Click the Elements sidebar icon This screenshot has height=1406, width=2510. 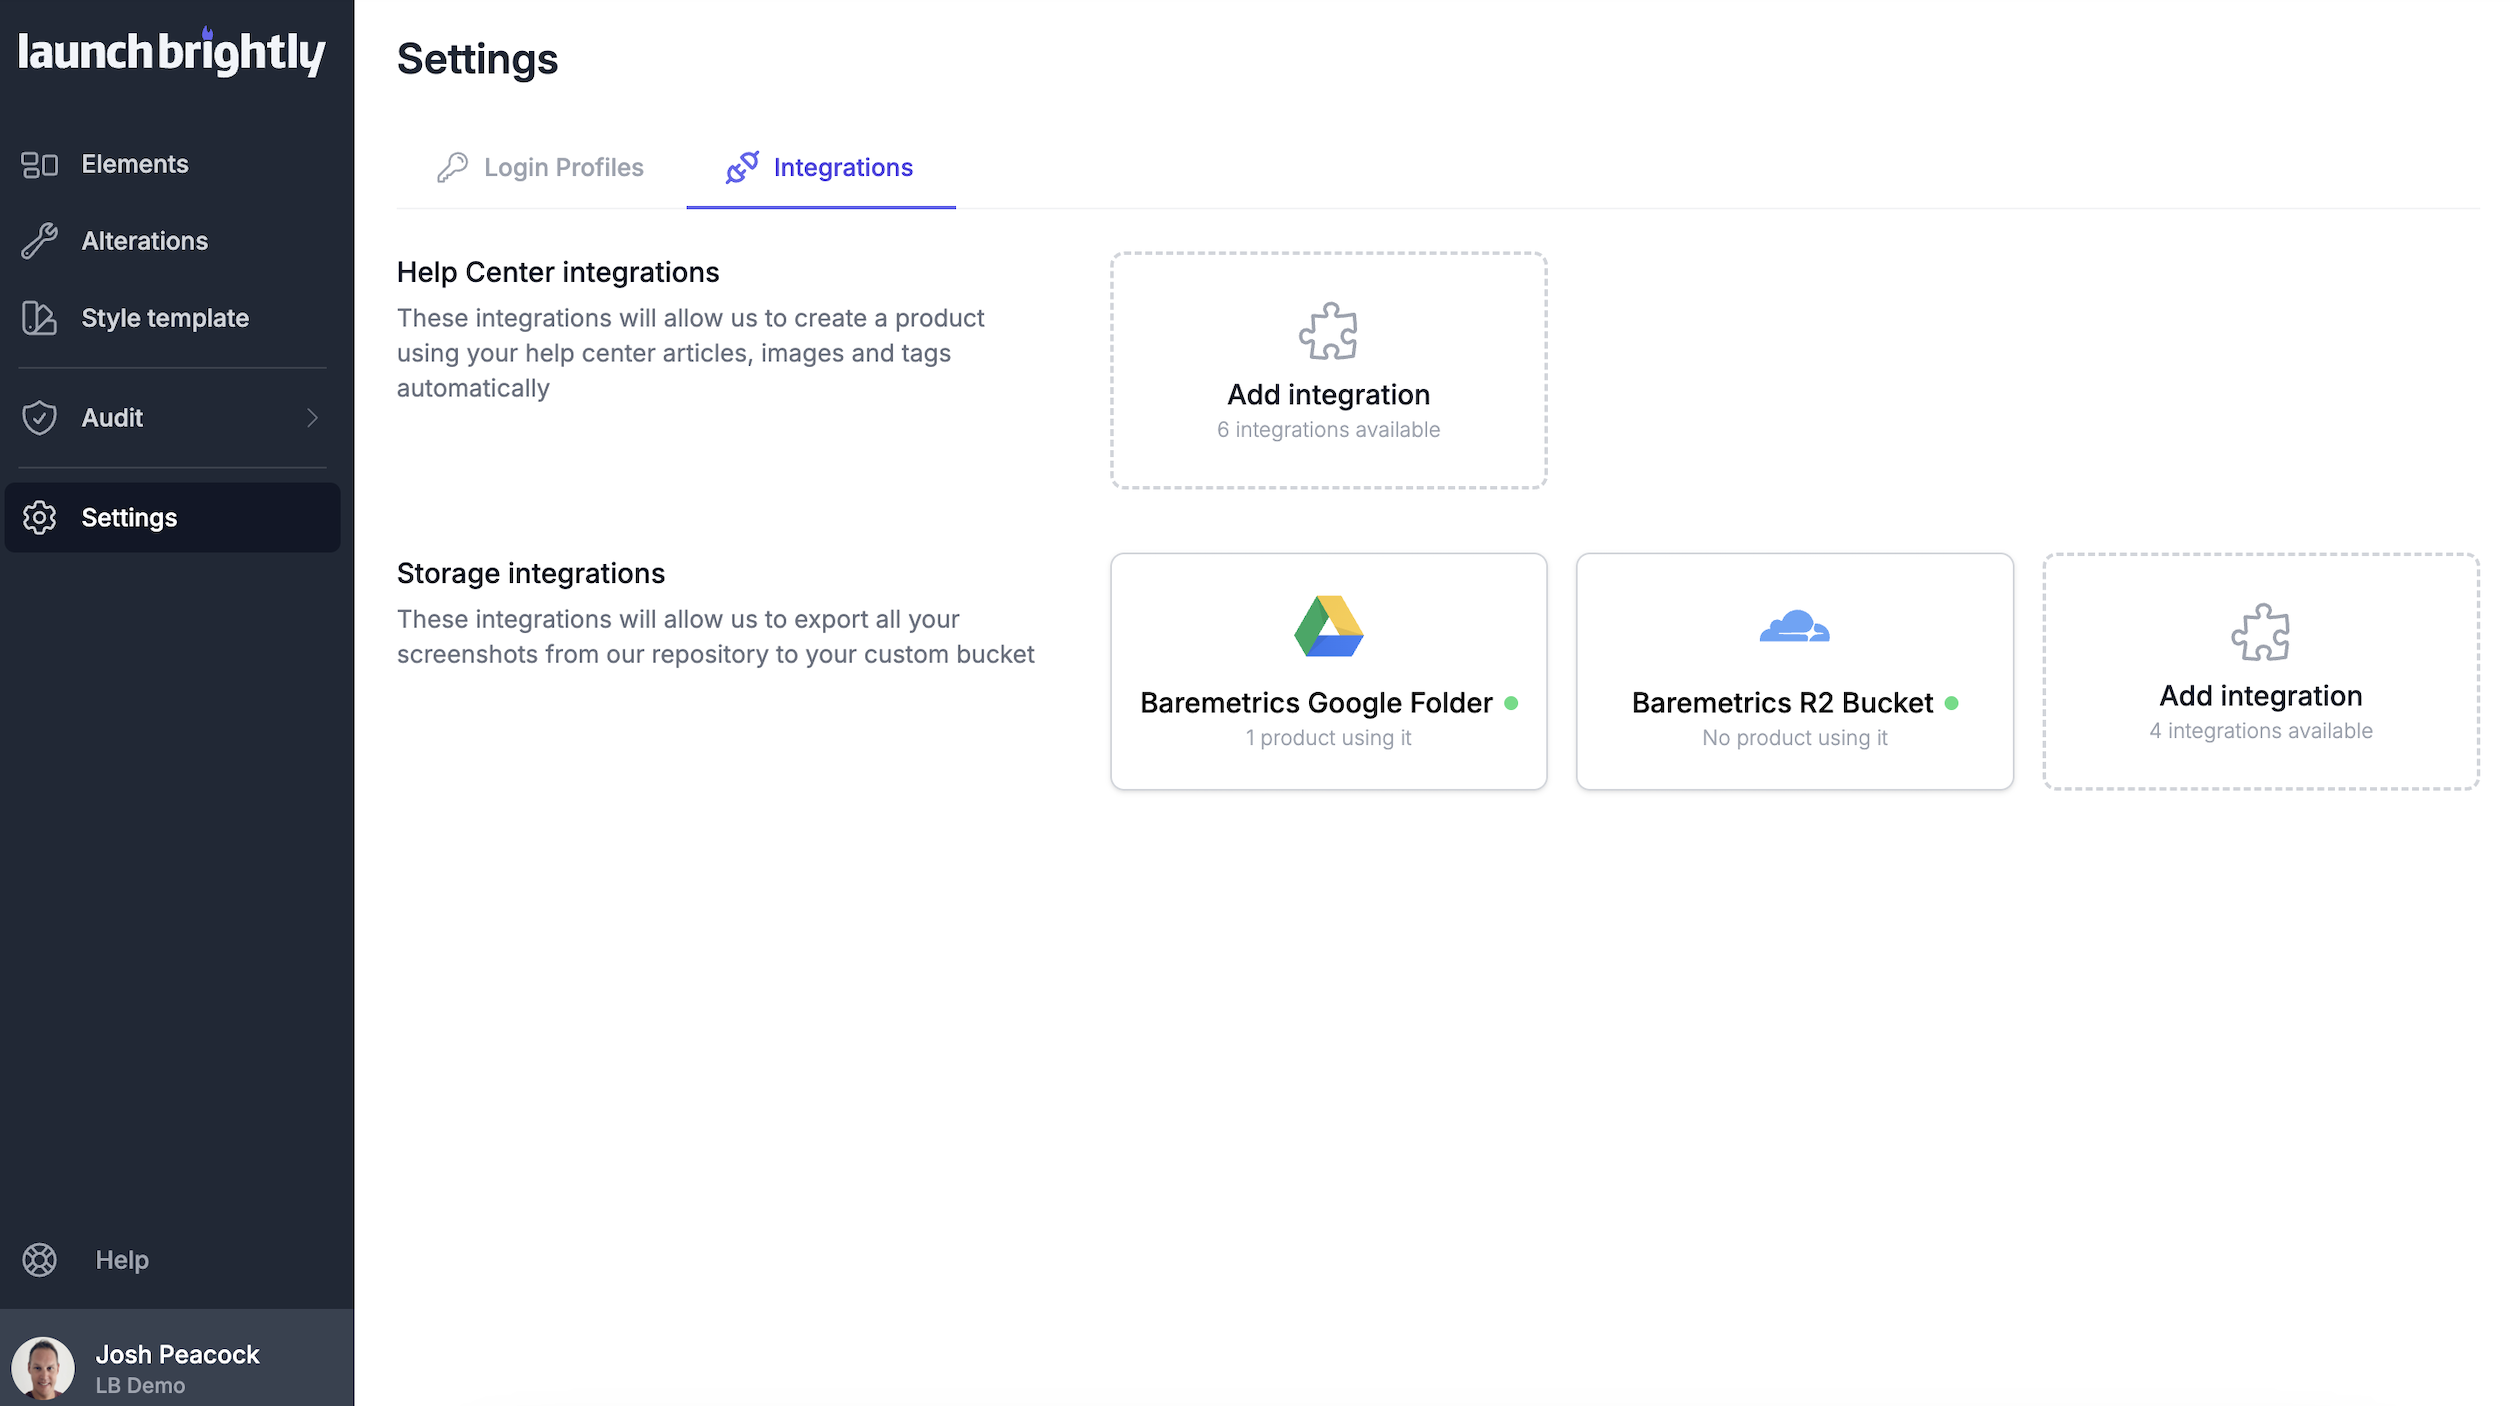tap(40, 164)
